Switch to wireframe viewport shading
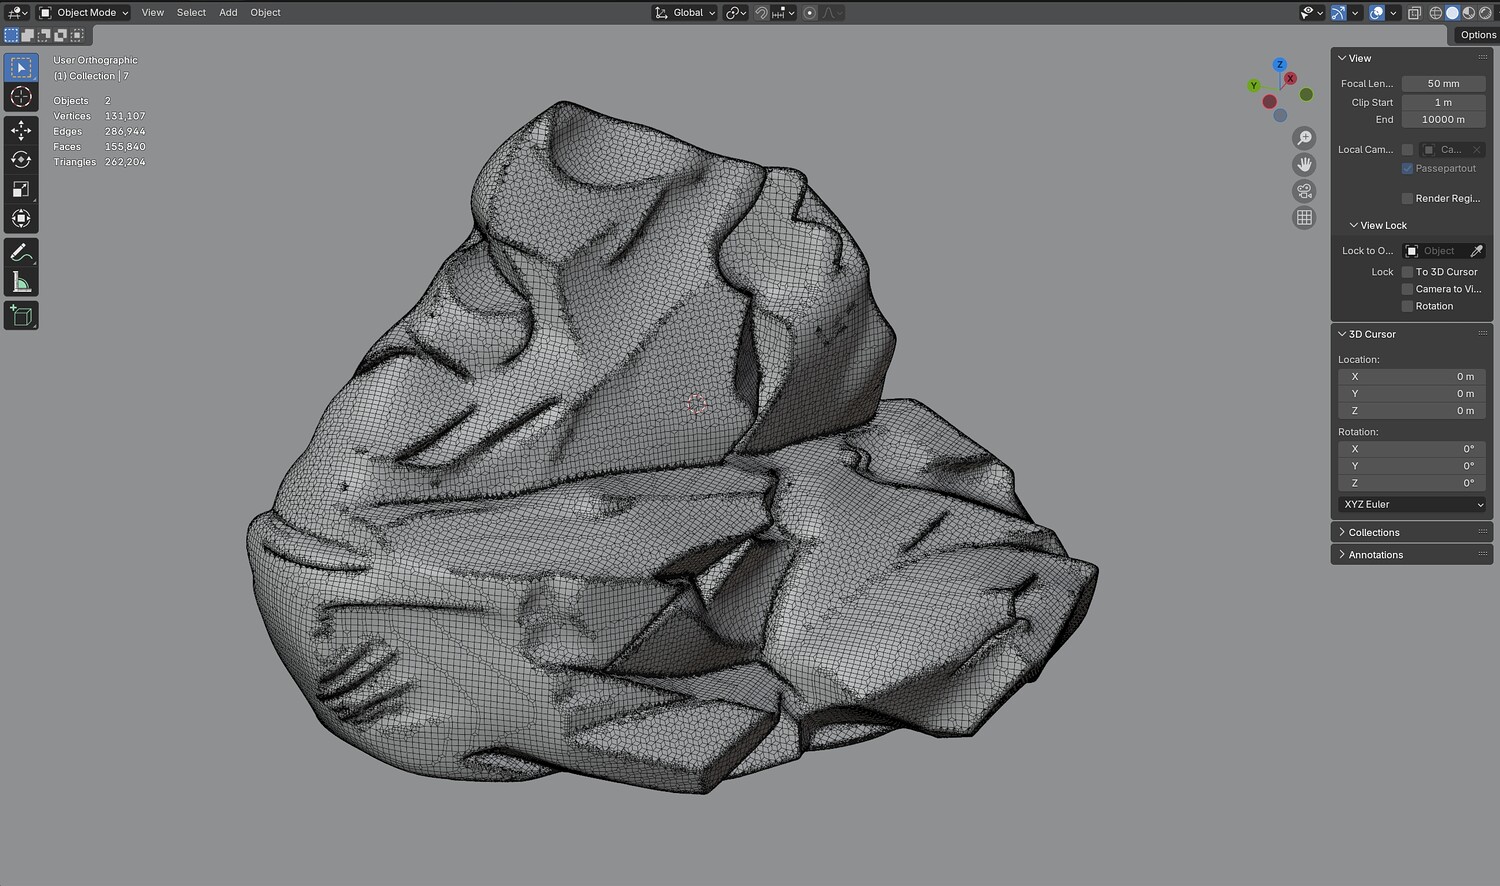1500x886 pixels. (1436, 13)
